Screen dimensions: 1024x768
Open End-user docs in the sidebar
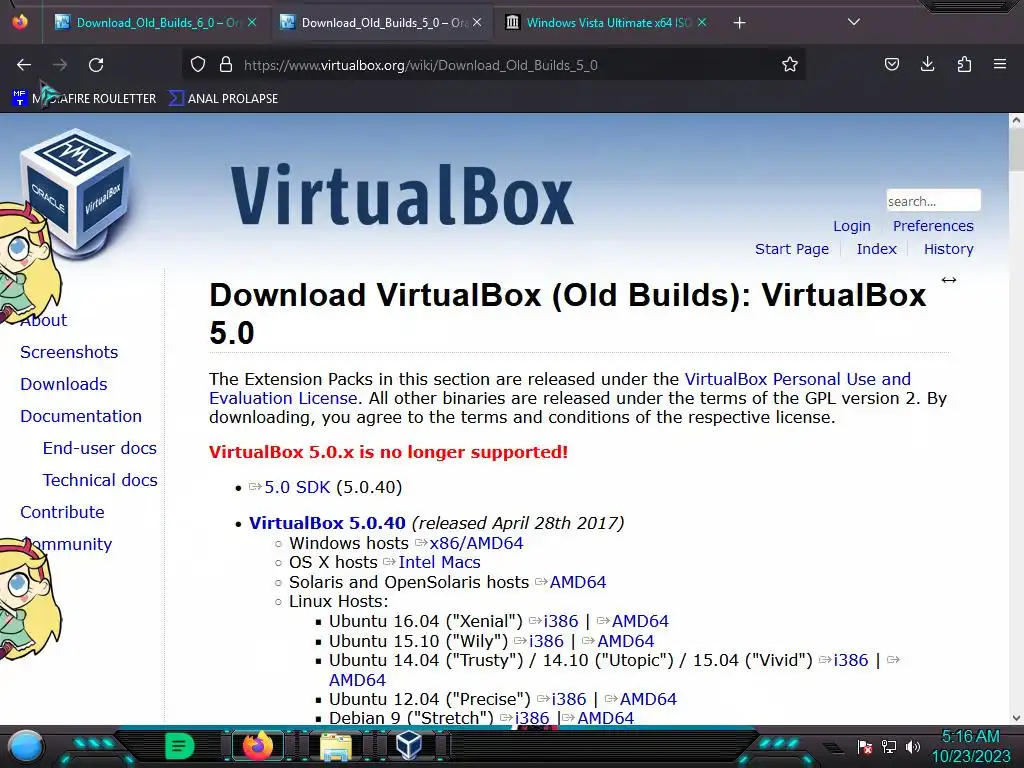[100, 448]
